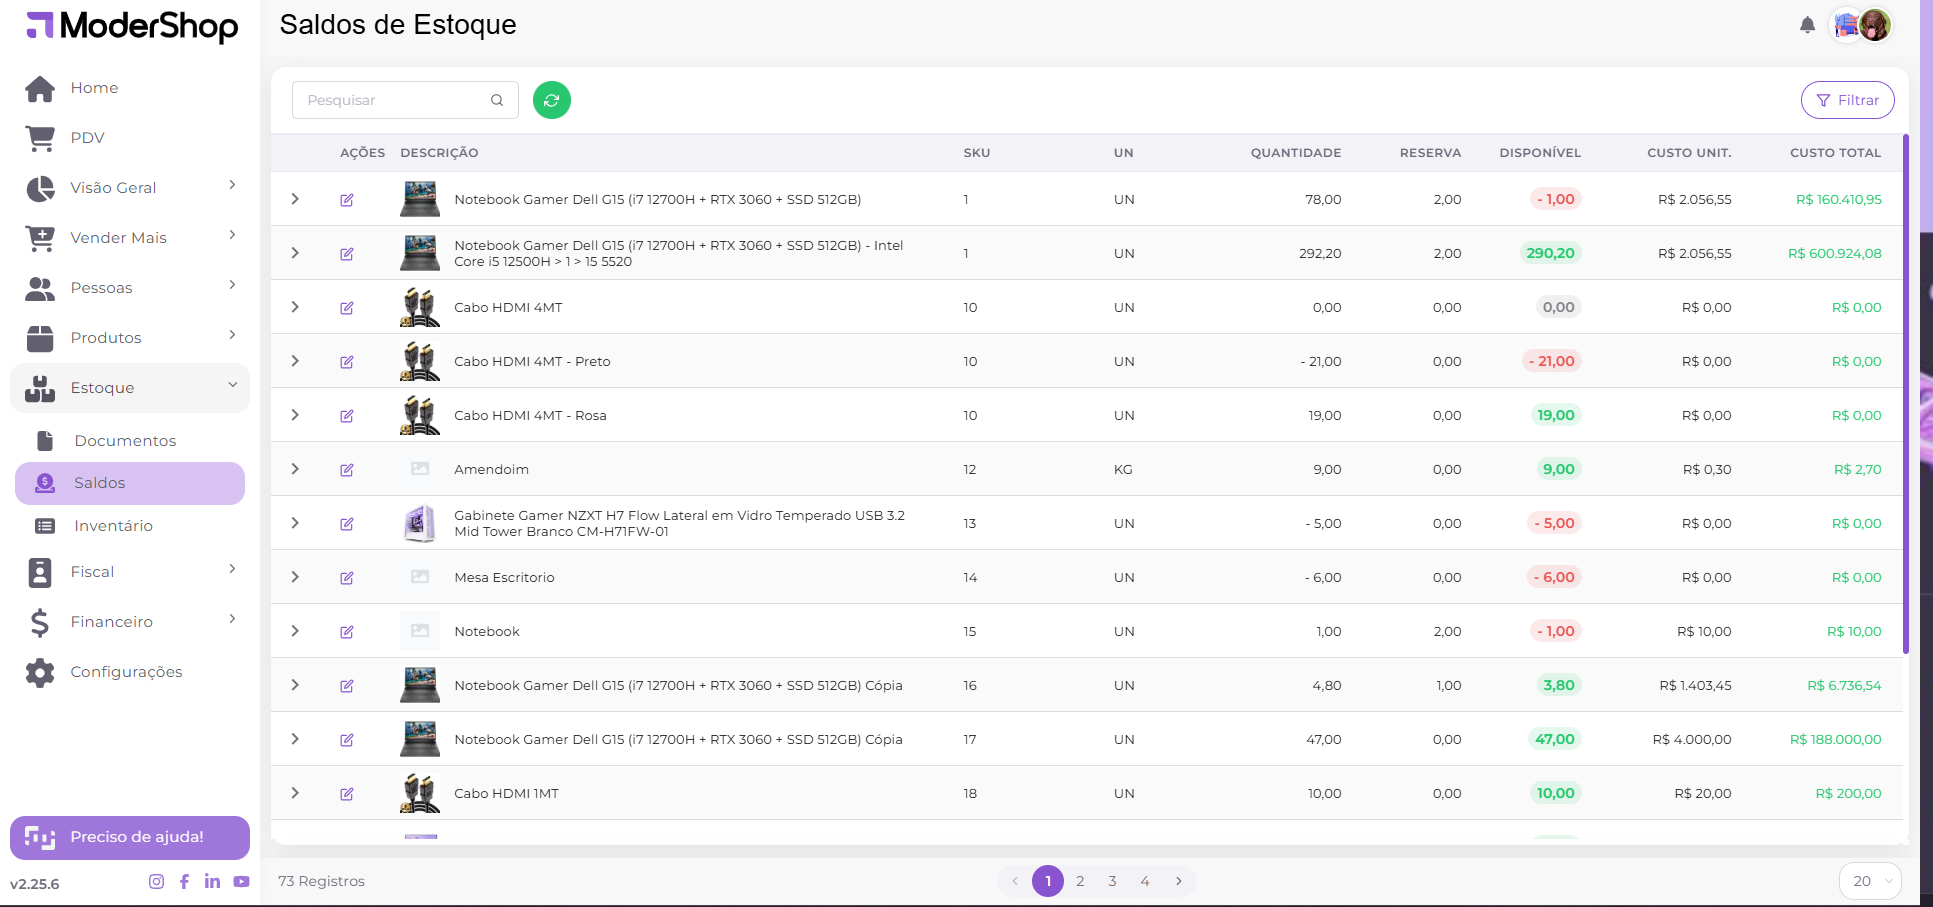Go to the next page arrow
The height and width of the screenshot is (907, 1933).
click(x=1179, y=881)
